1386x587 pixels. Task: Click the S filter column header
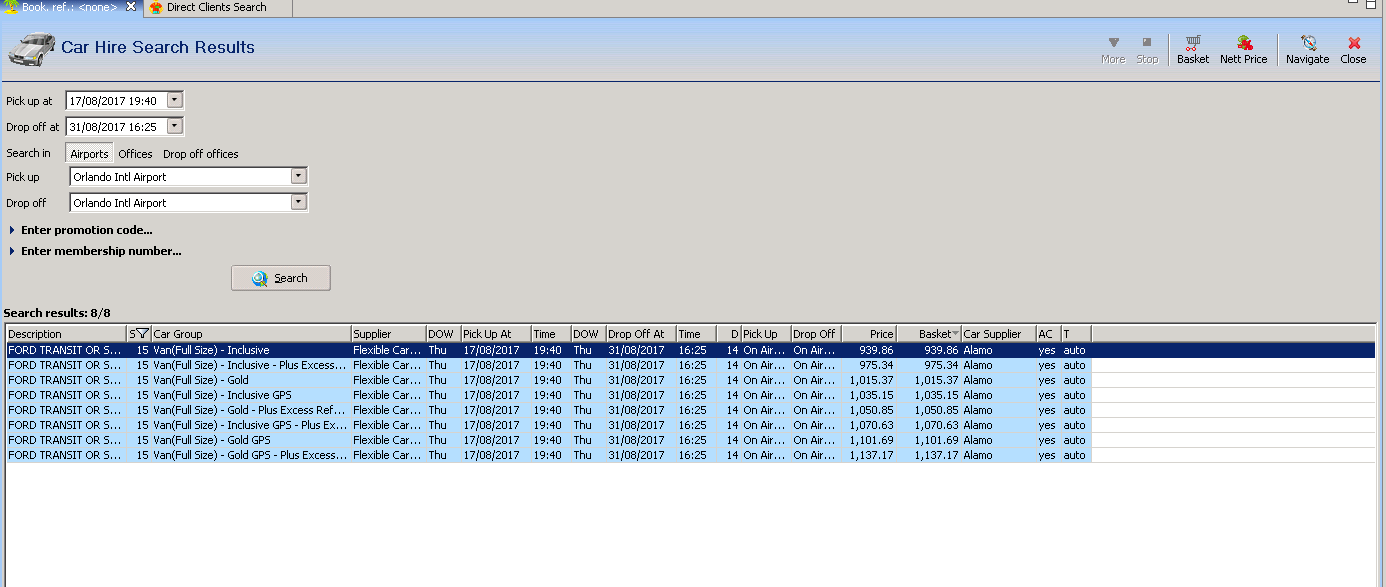tap(139, 334)
